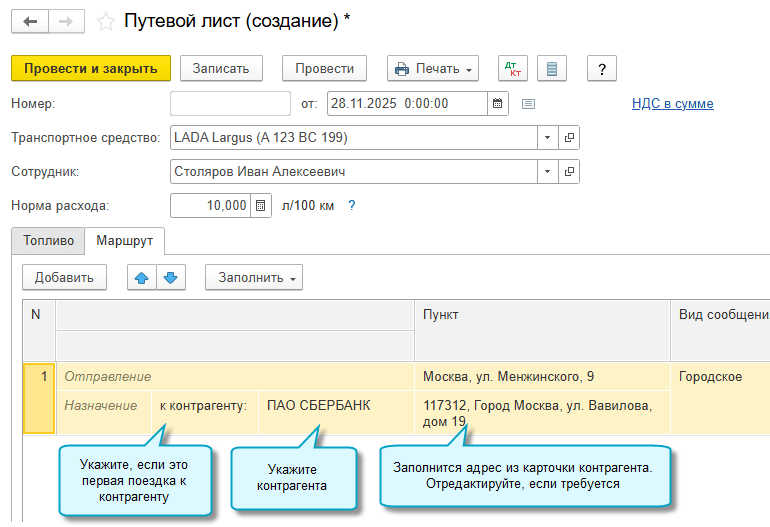This screenshot has width=770, height=527.
Task: Click the back navigation arrow
Action: tap(29, 21)
